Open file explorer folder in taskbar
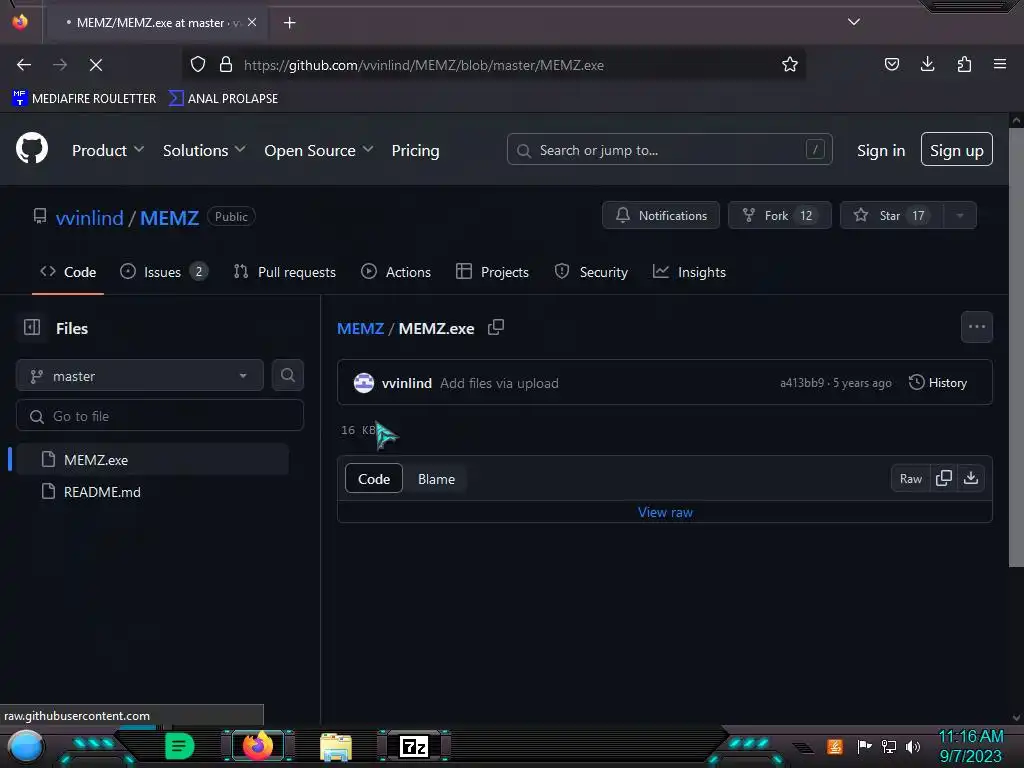 (336, 747)
